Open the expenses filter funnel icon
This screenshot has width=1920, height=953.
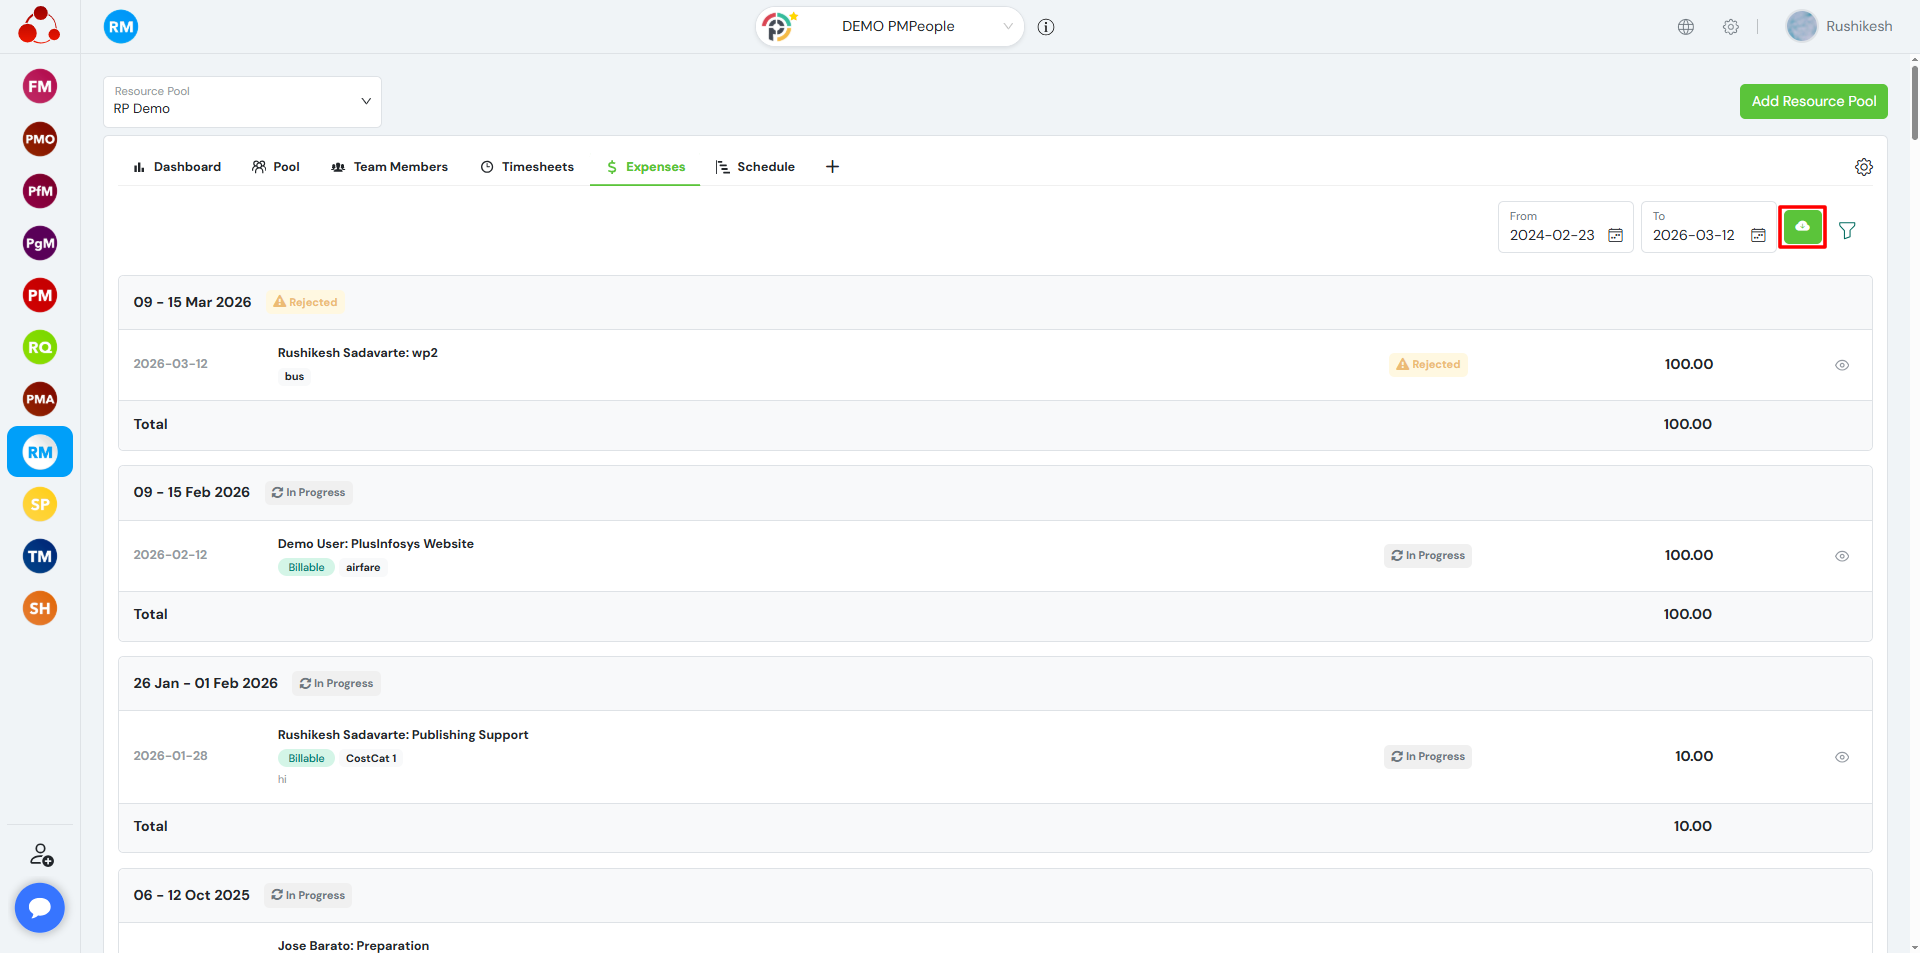(x=1847, y=231)
